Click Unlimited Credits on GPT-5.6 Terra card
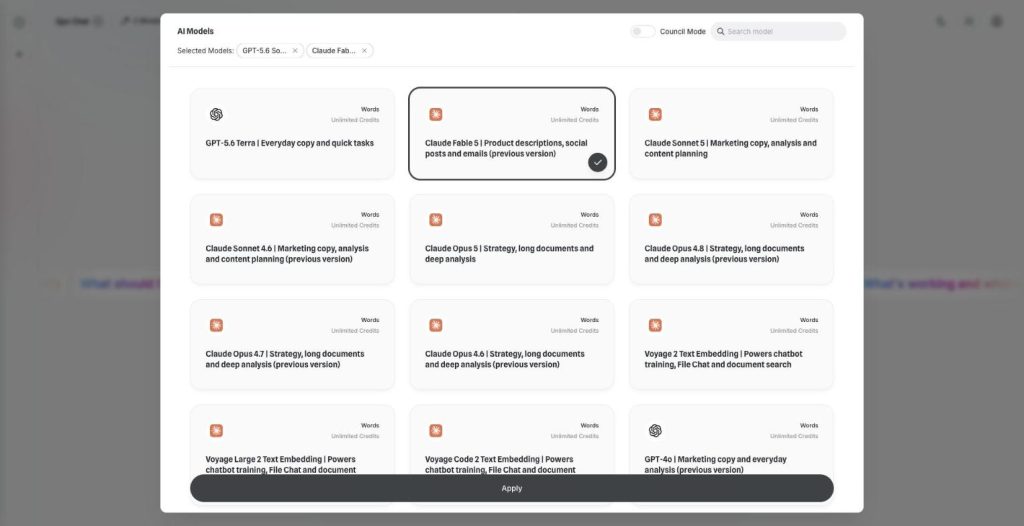The image size is (1024, 526). (355, 120)
